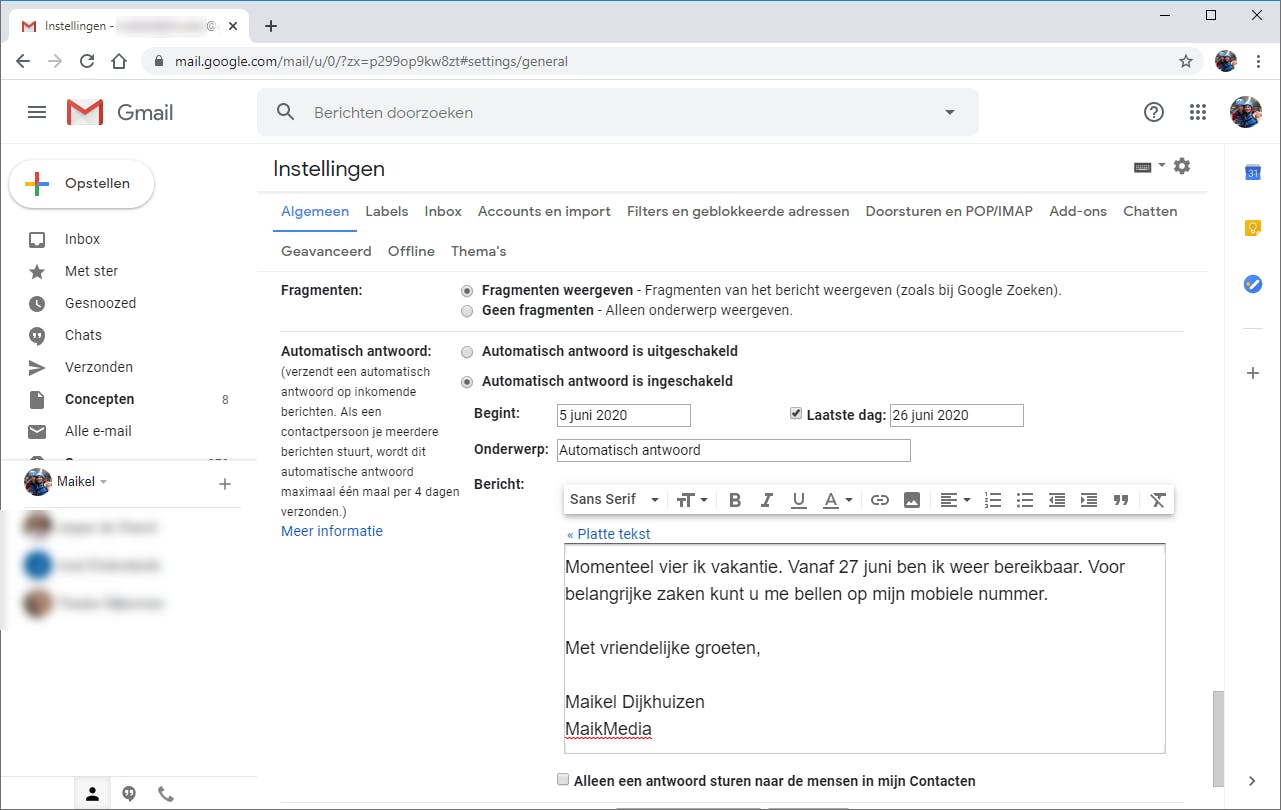Check only reply to my Contacten
The height and width of the screenshot is (810, 1281).
click(x=563, y=780)
